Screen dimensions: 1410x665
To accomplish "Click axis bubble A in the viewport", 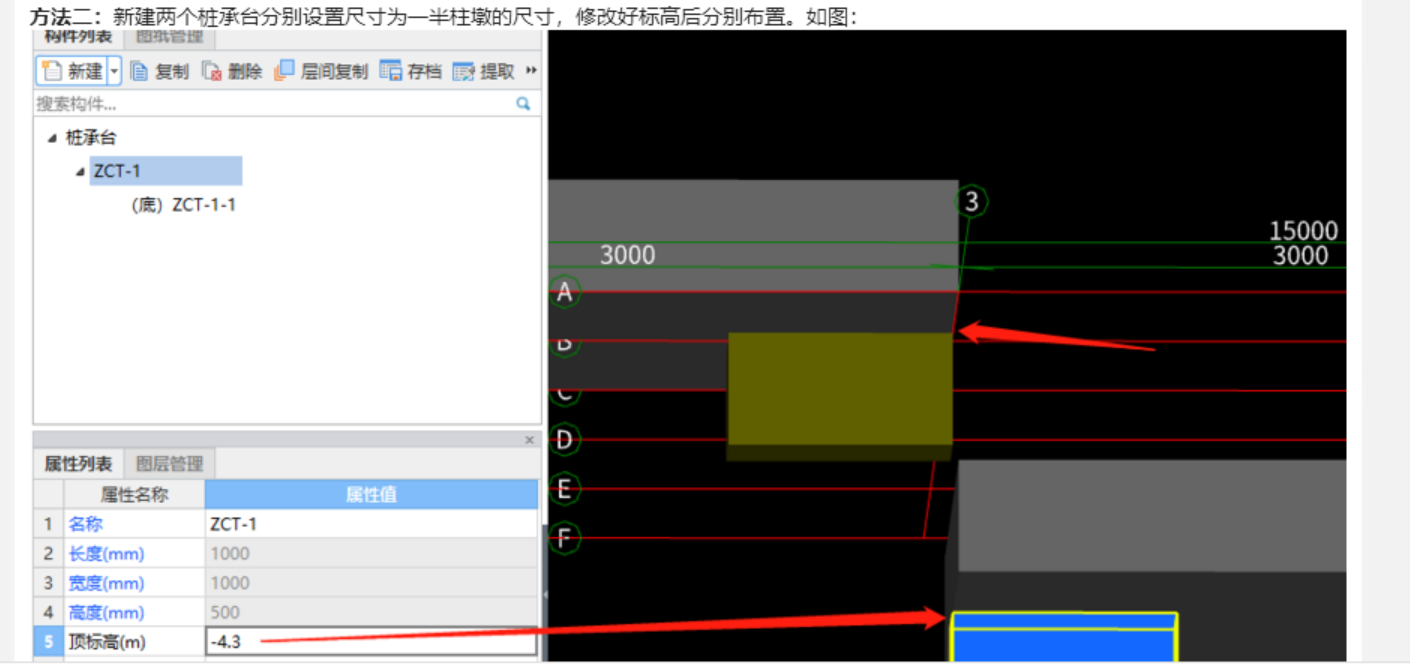I will (565, 292).
